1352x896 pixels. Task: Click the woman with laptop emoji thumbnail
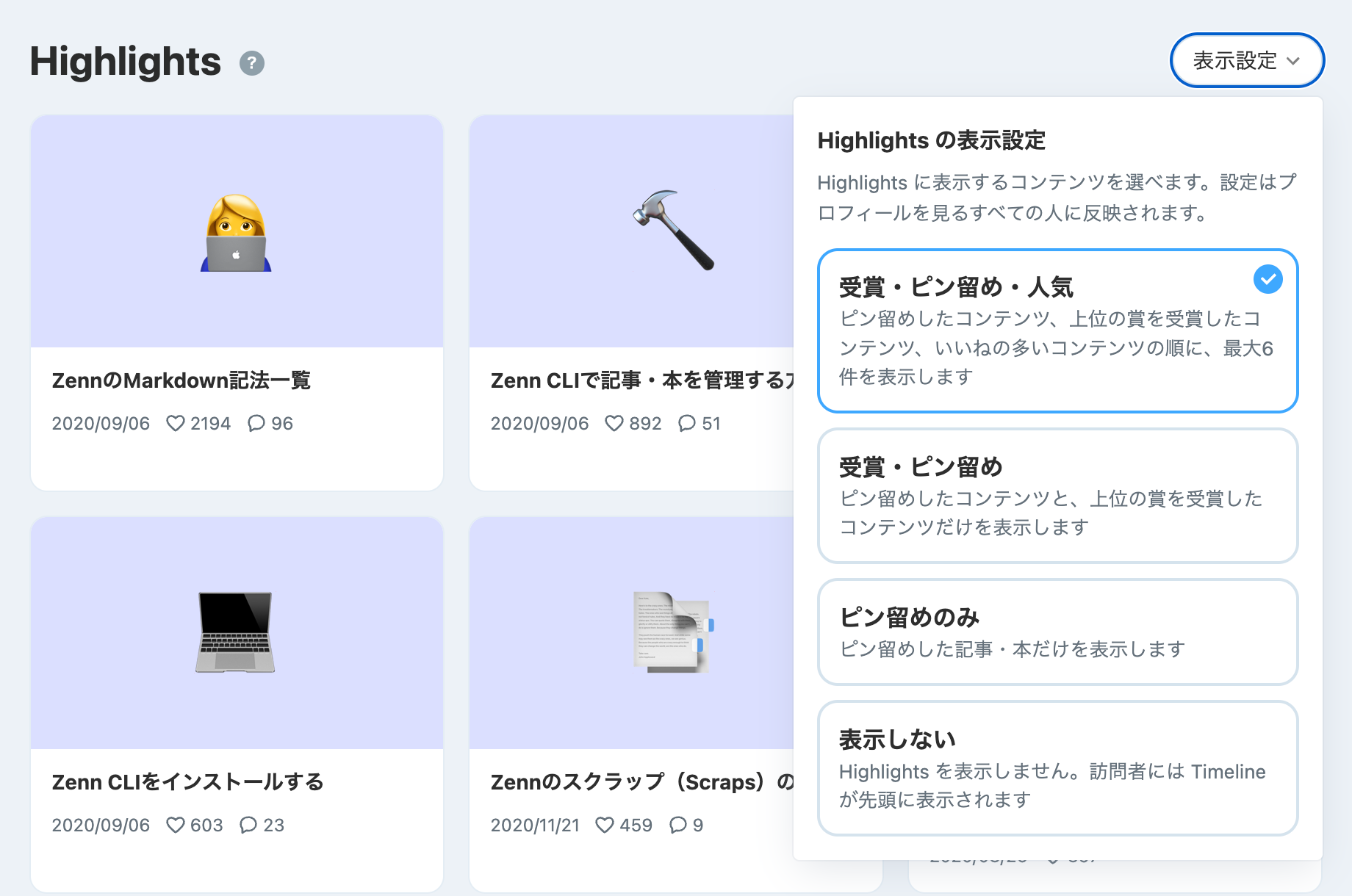point(237,233)
